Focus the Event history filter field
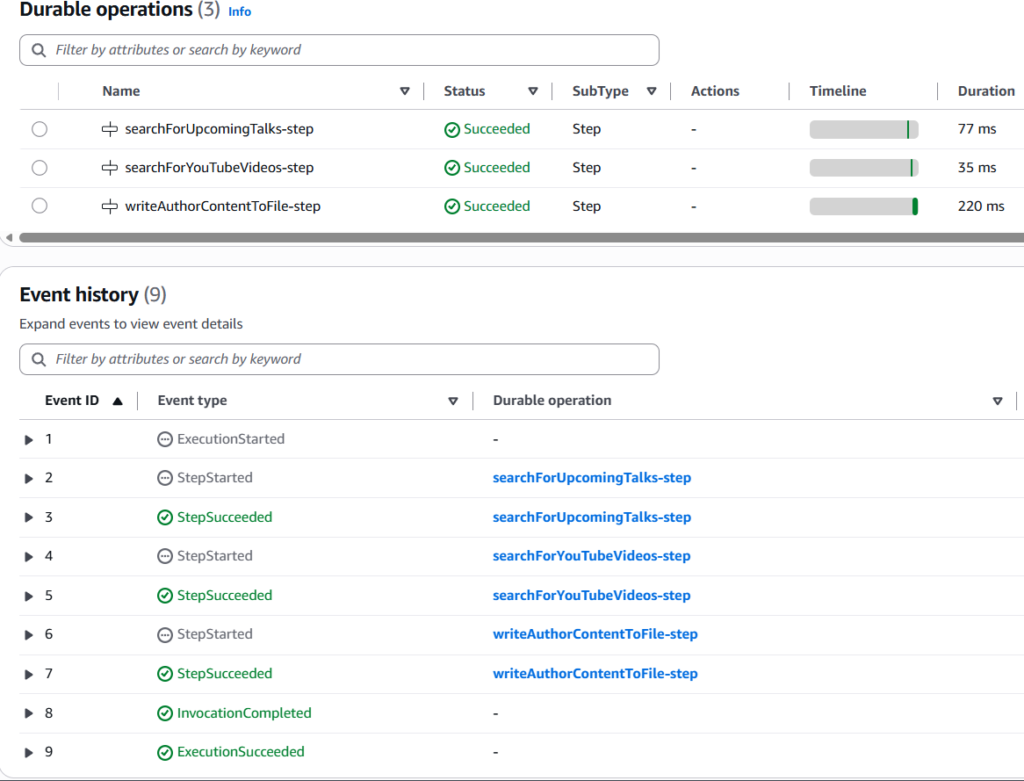This screenshot has height=781, width=1024. coord(339,359)
